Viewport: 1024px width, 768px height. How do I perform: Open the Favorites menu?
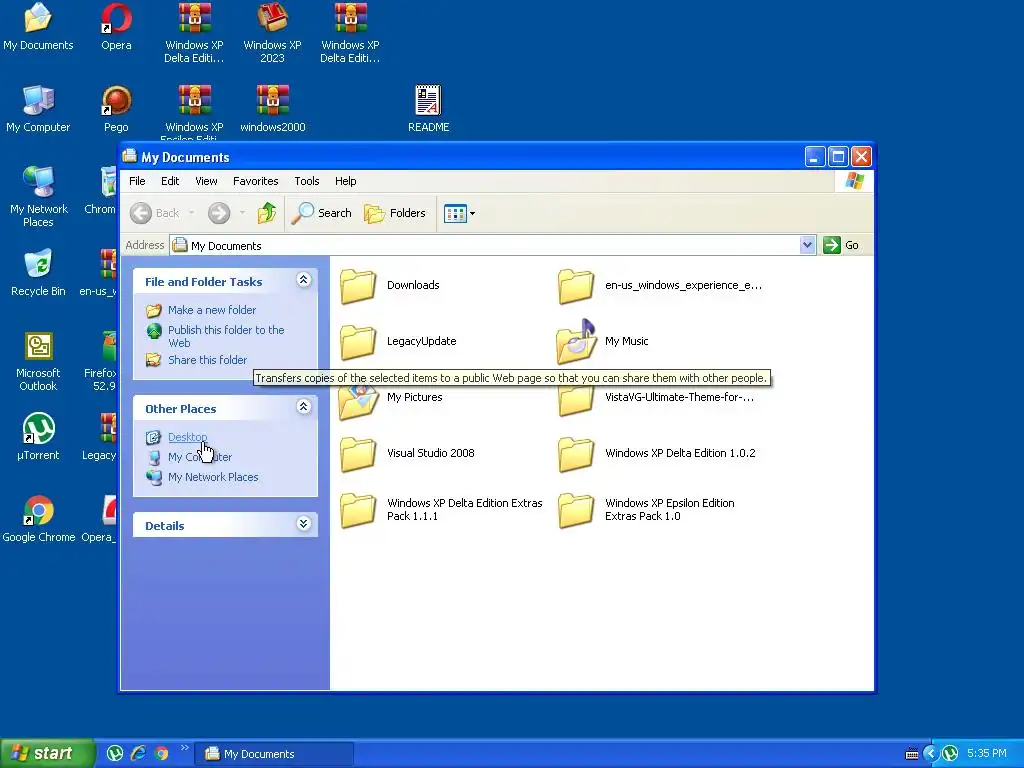pos(255,181)
